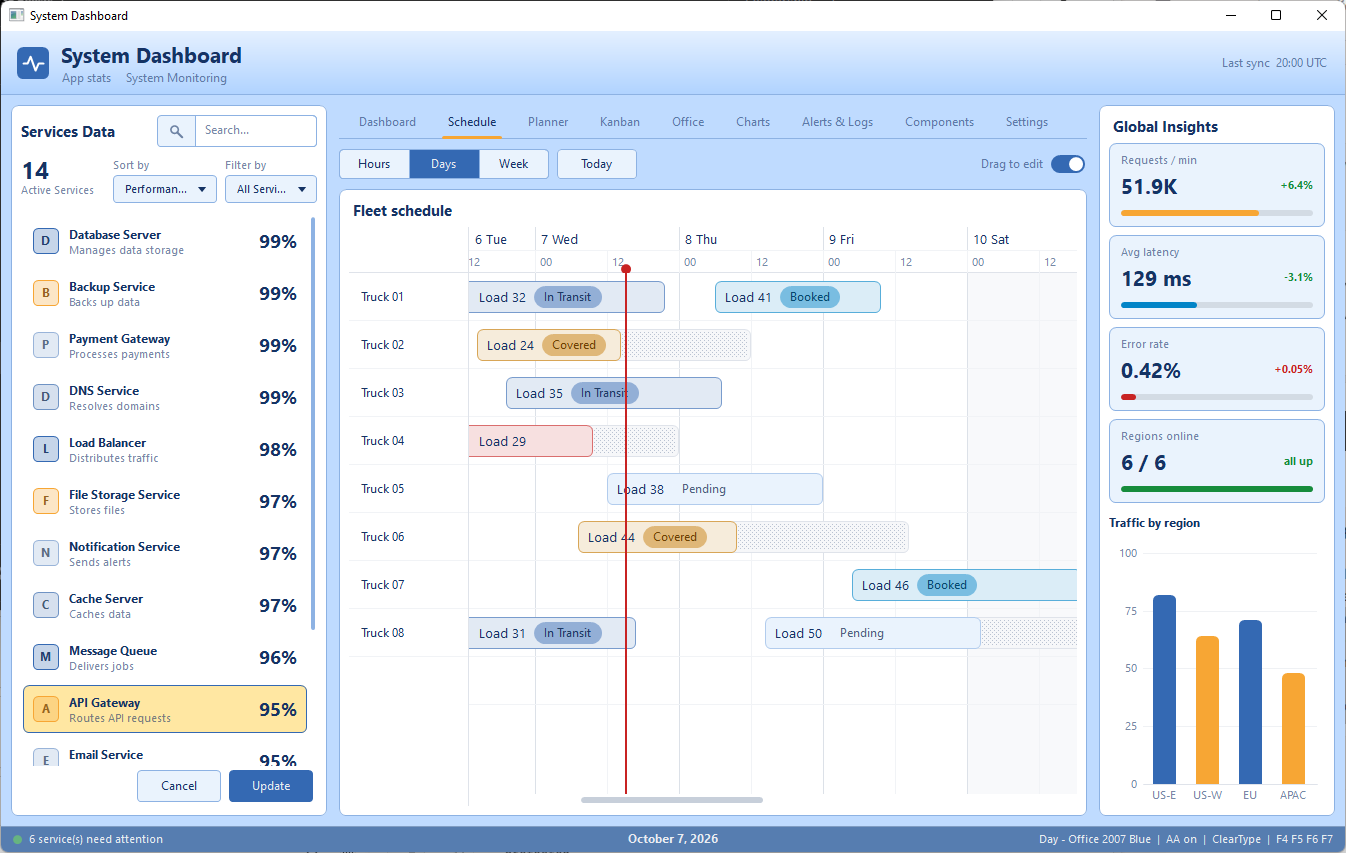
Task: Click the Regions online card
Action: coord(1217,461)
